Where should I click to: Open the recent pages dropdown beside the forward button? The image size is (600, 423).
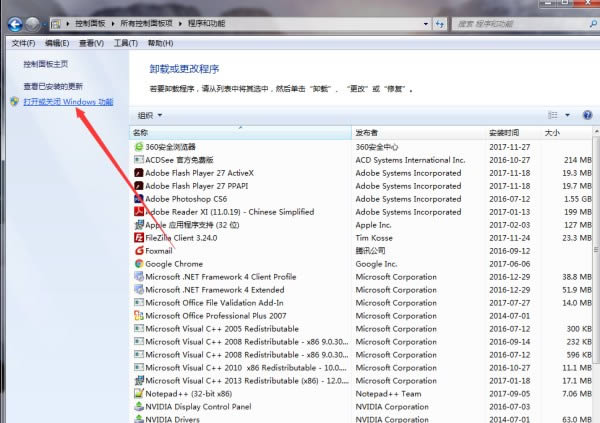click(x=44, y=24)
